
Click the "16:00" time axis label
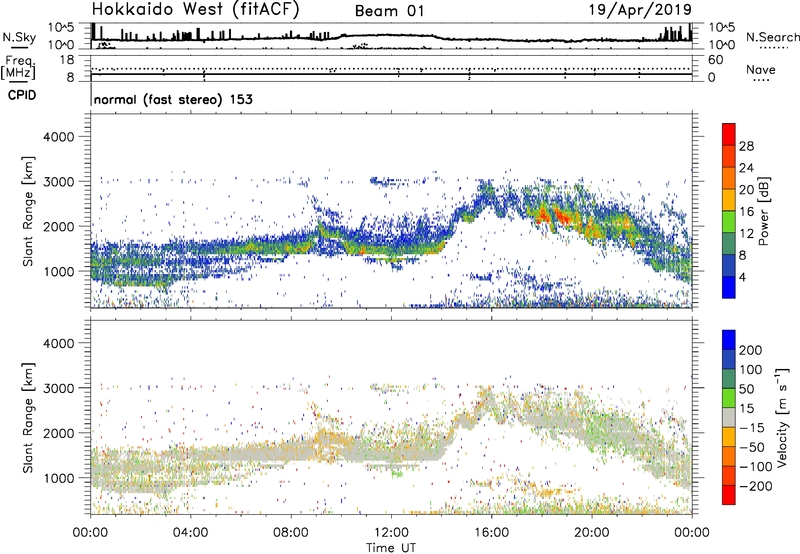(x=491, y=533)
